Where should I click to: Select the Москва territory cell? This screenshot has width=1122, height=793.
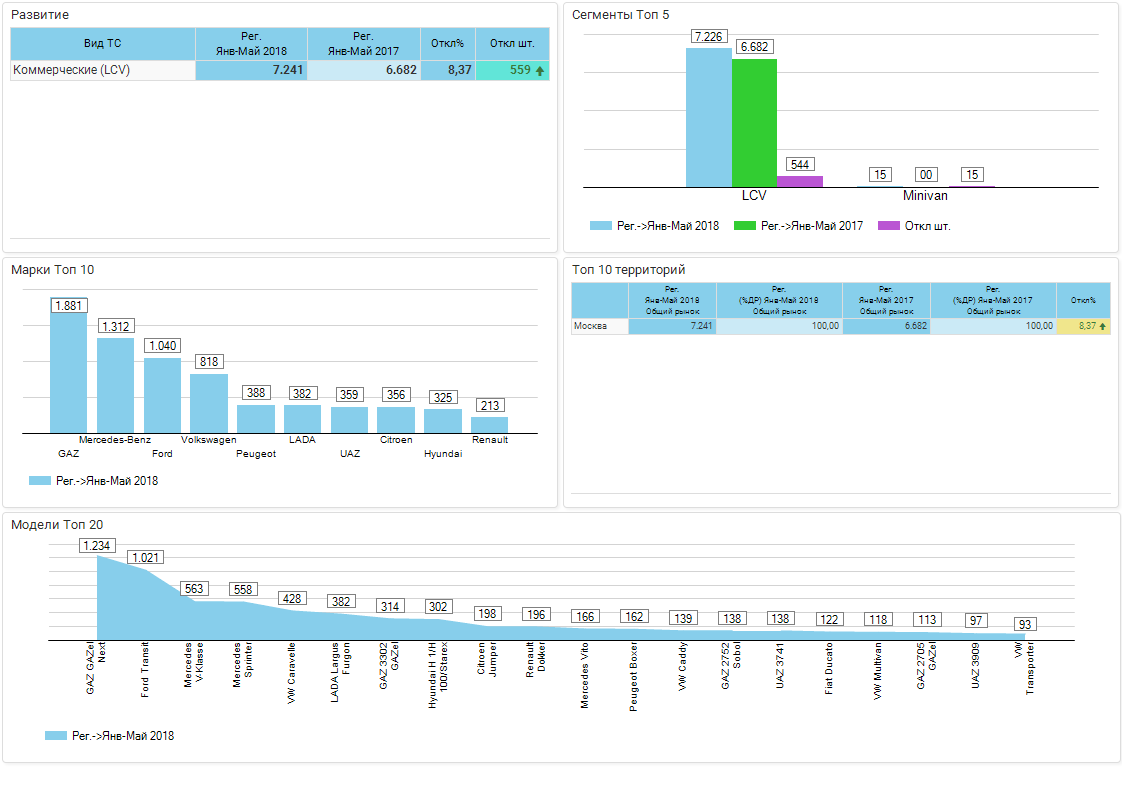[x=600, y=326]
